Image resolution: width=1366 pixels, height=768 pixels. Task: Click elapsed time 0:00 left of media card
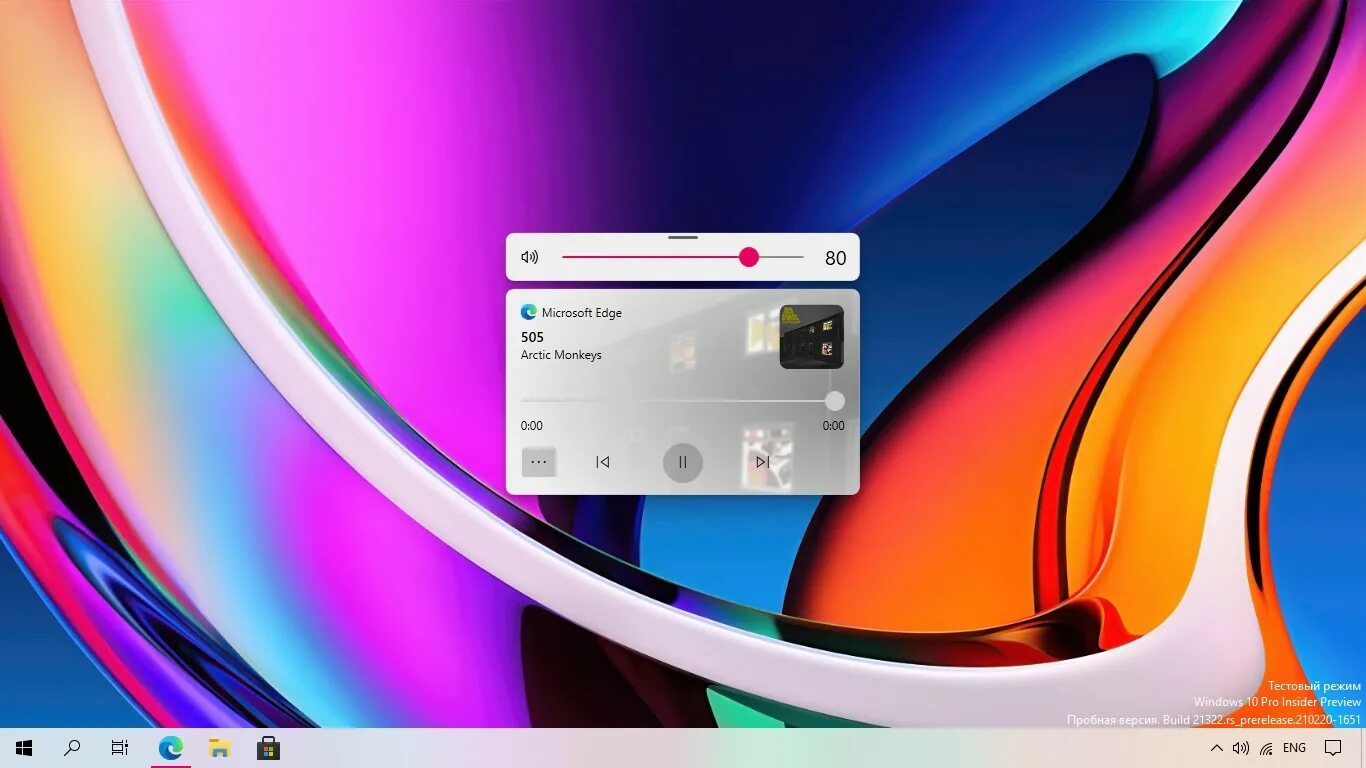[532, 426]
